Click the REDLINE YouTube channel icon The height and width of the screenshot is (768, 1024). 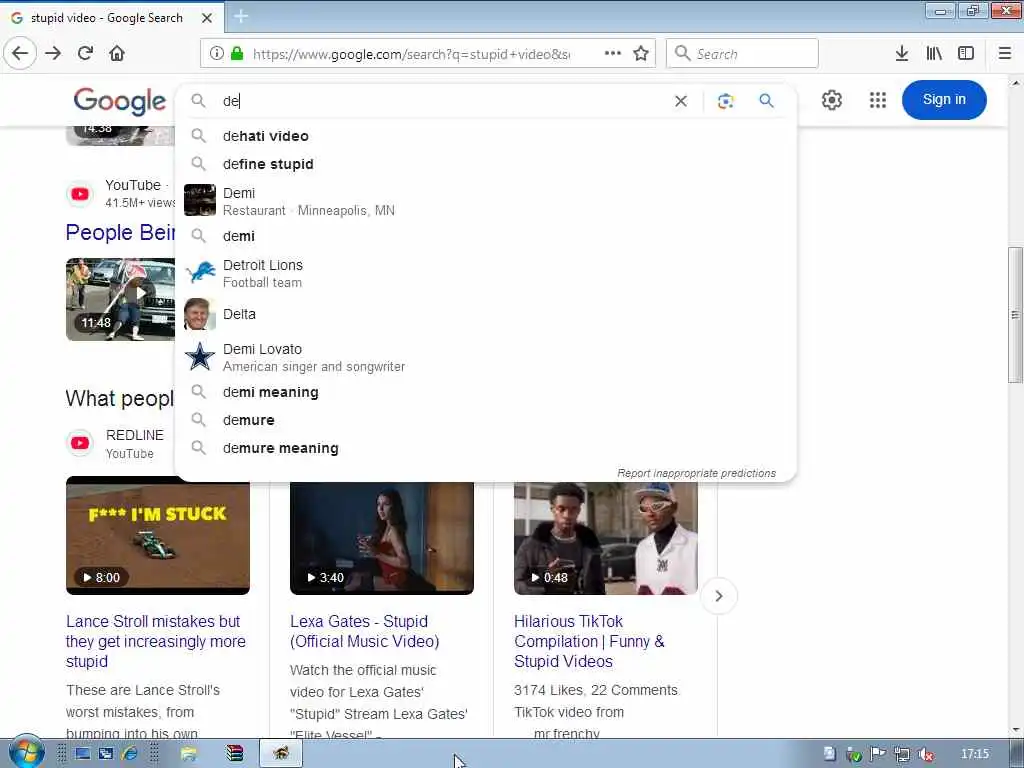(x=80, y=443)
